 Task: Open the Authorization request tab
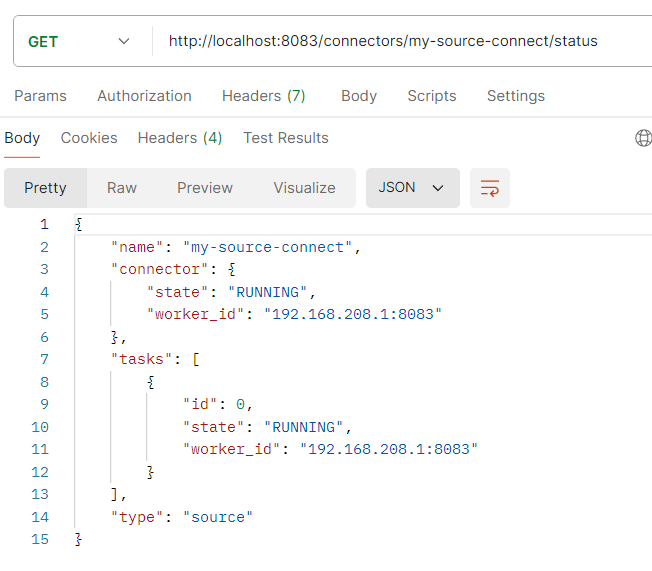coord(144,96)
